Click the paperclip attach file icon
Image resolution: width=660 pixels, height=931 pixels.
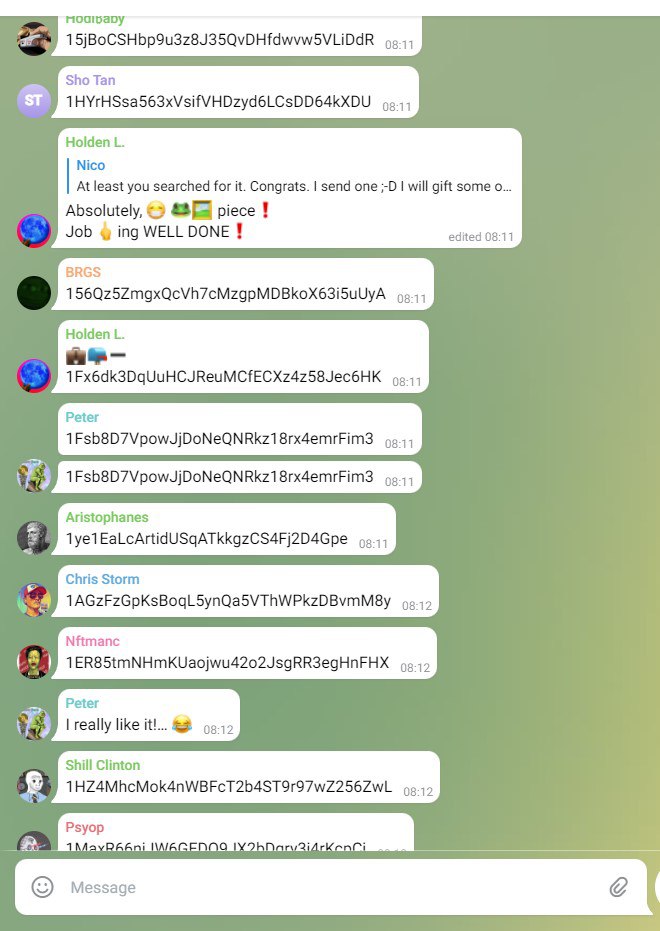click(618, 887)
